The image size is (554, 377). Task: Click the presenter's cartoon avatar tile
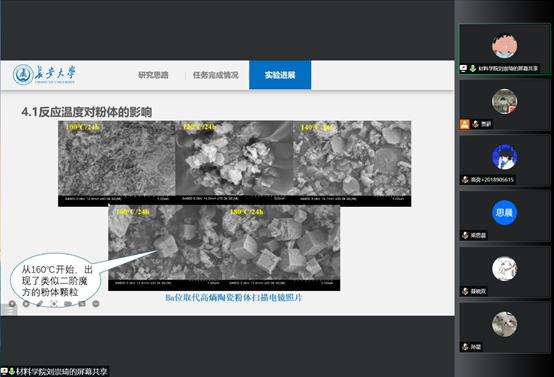pyautogui.click(x=505, y=49)
